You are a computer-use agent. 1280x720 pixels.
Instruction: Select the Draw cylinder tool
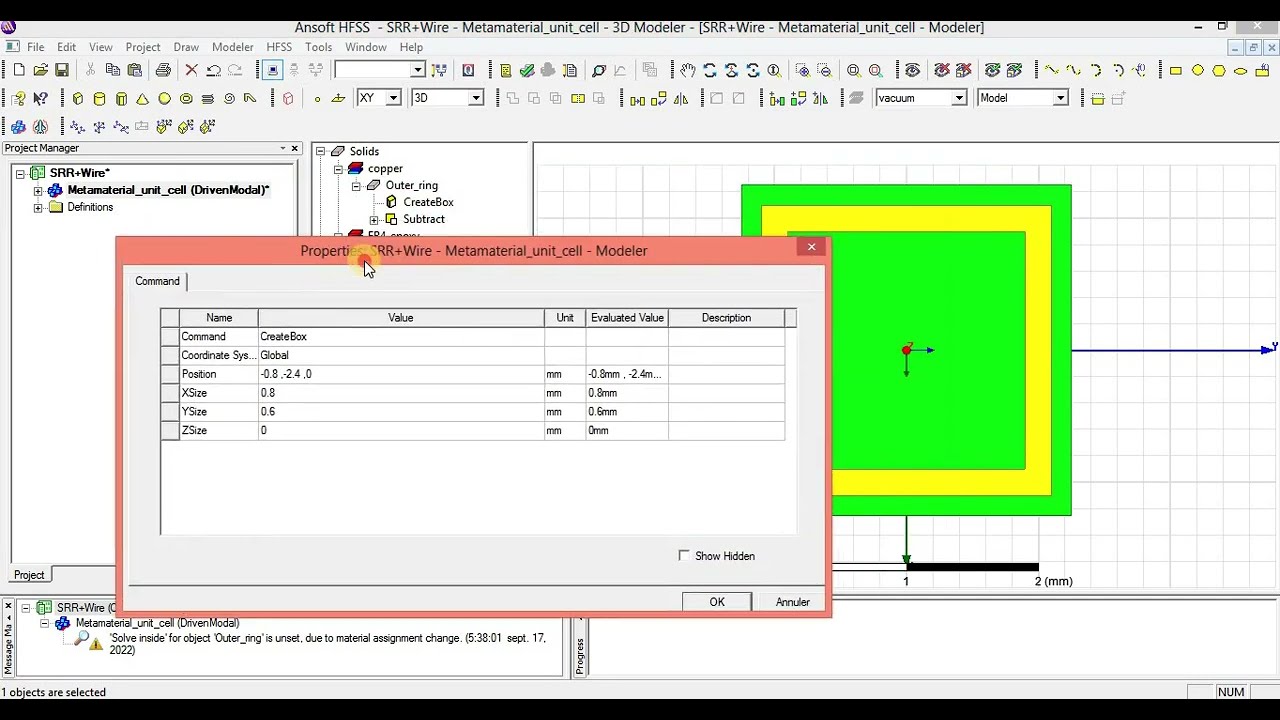pos(100,98)
